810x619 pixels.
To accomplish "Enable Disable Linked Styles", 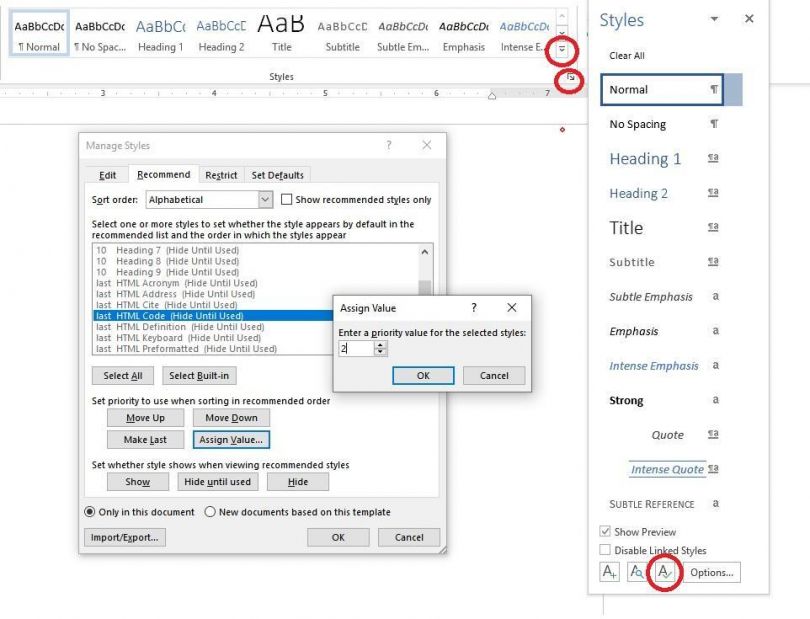I will coord(606,549).
